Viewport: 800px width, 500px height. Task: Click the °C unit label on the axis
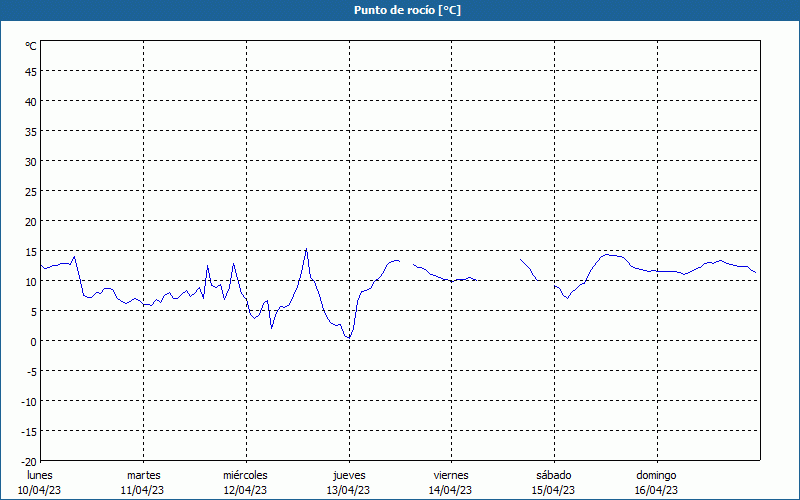(x=31, y=46)
